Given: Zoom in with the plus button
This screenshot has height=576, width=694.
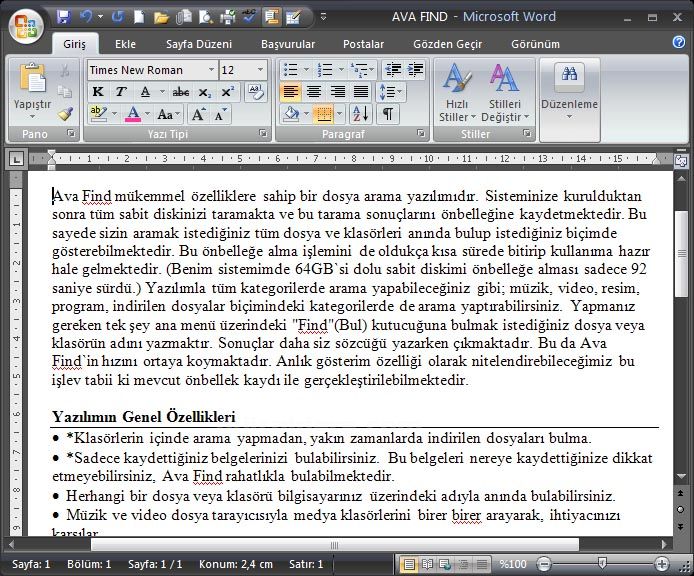Looking at the screenshot, I should [662, 564].
